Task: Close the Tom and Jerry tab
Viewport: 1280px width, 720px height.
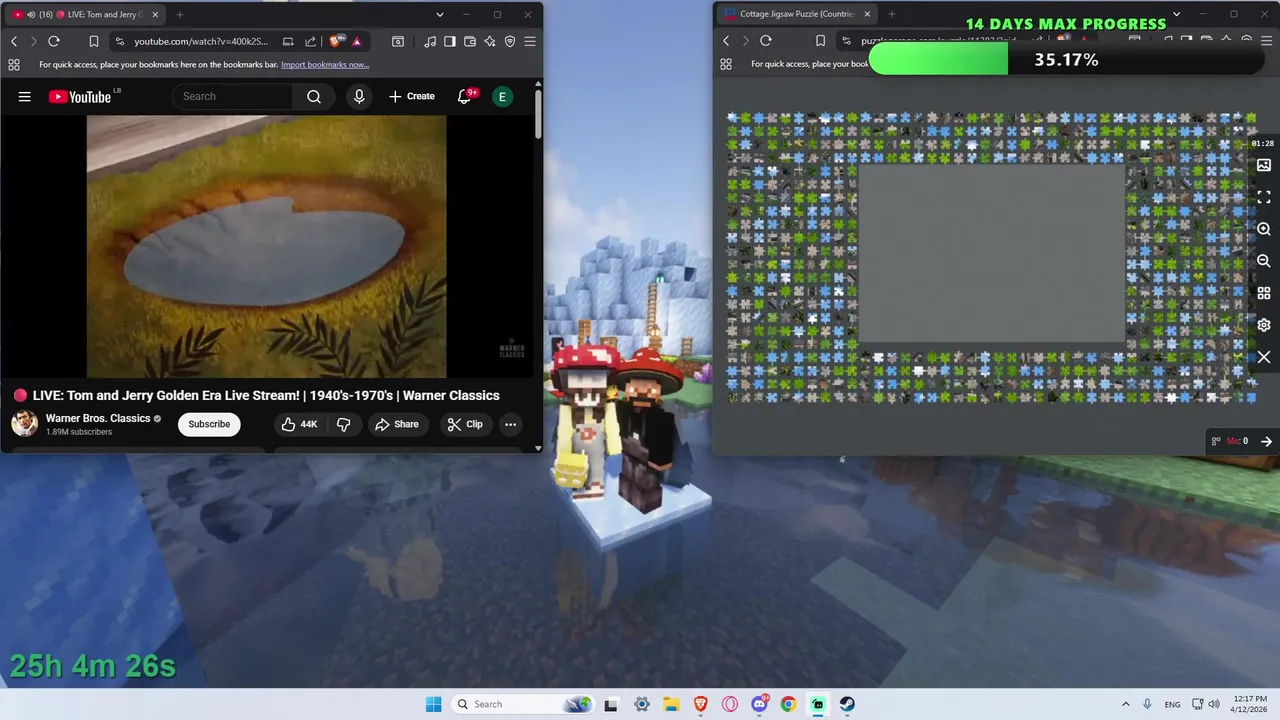Action: (x=156, y=14)
